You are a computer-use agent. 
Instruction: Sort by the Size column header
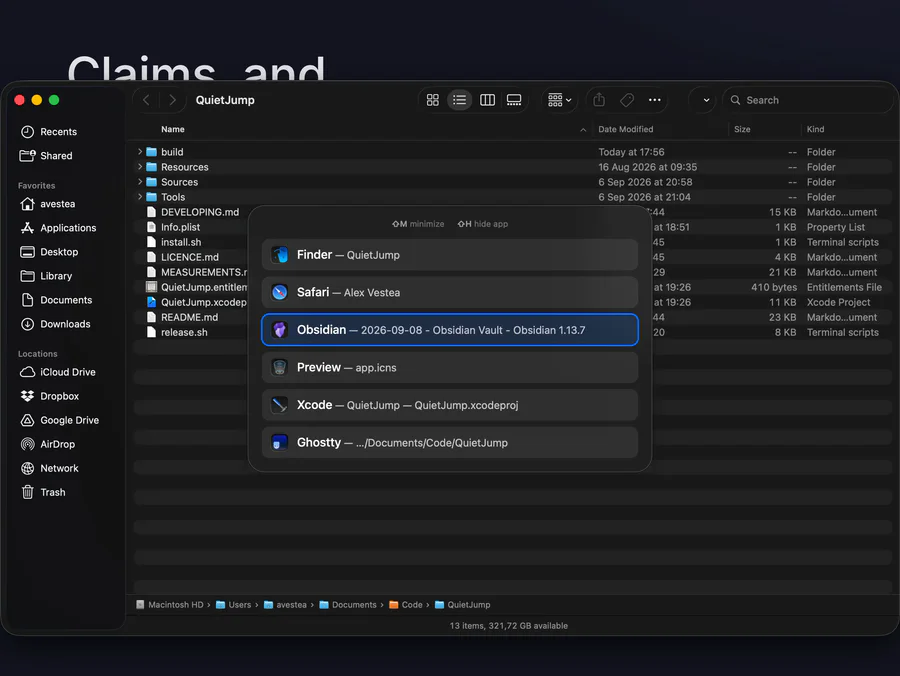pyautogui.click(x=742, y=130)
